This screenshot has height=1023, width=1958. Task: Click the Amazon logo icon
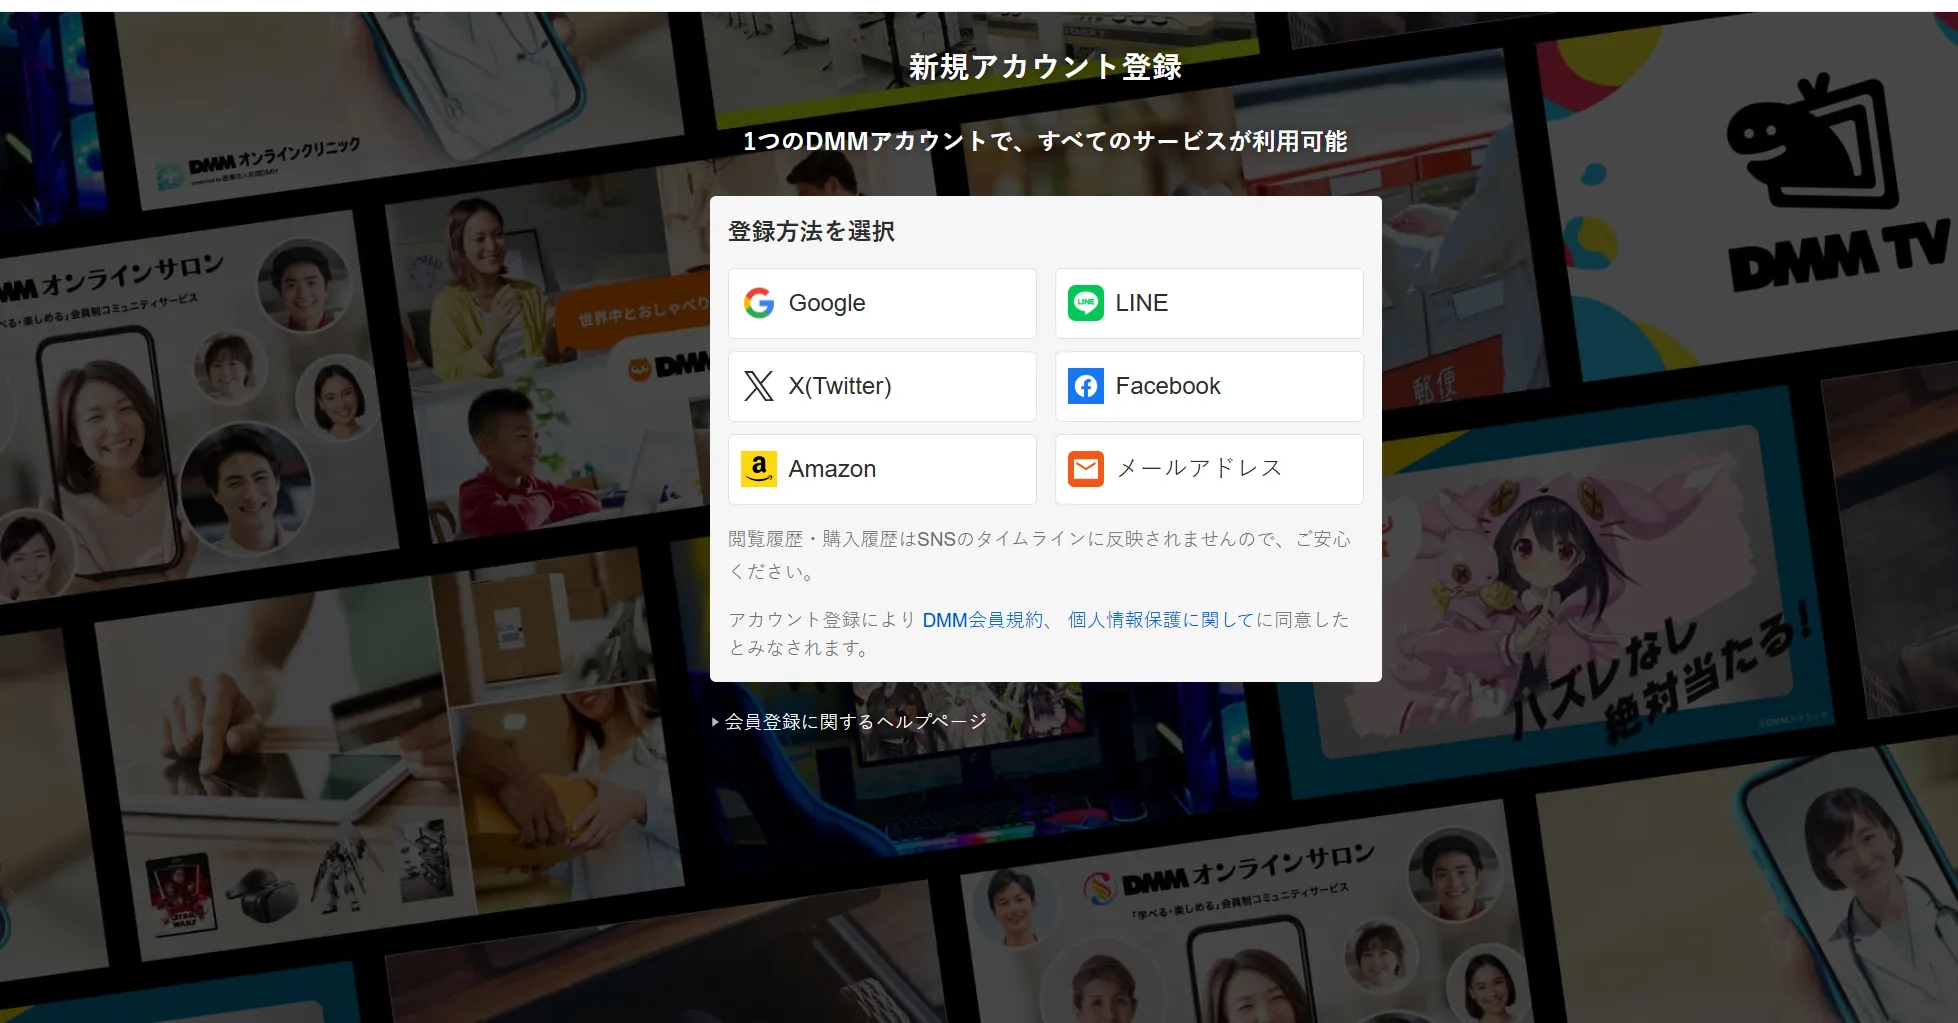point(759,469)
